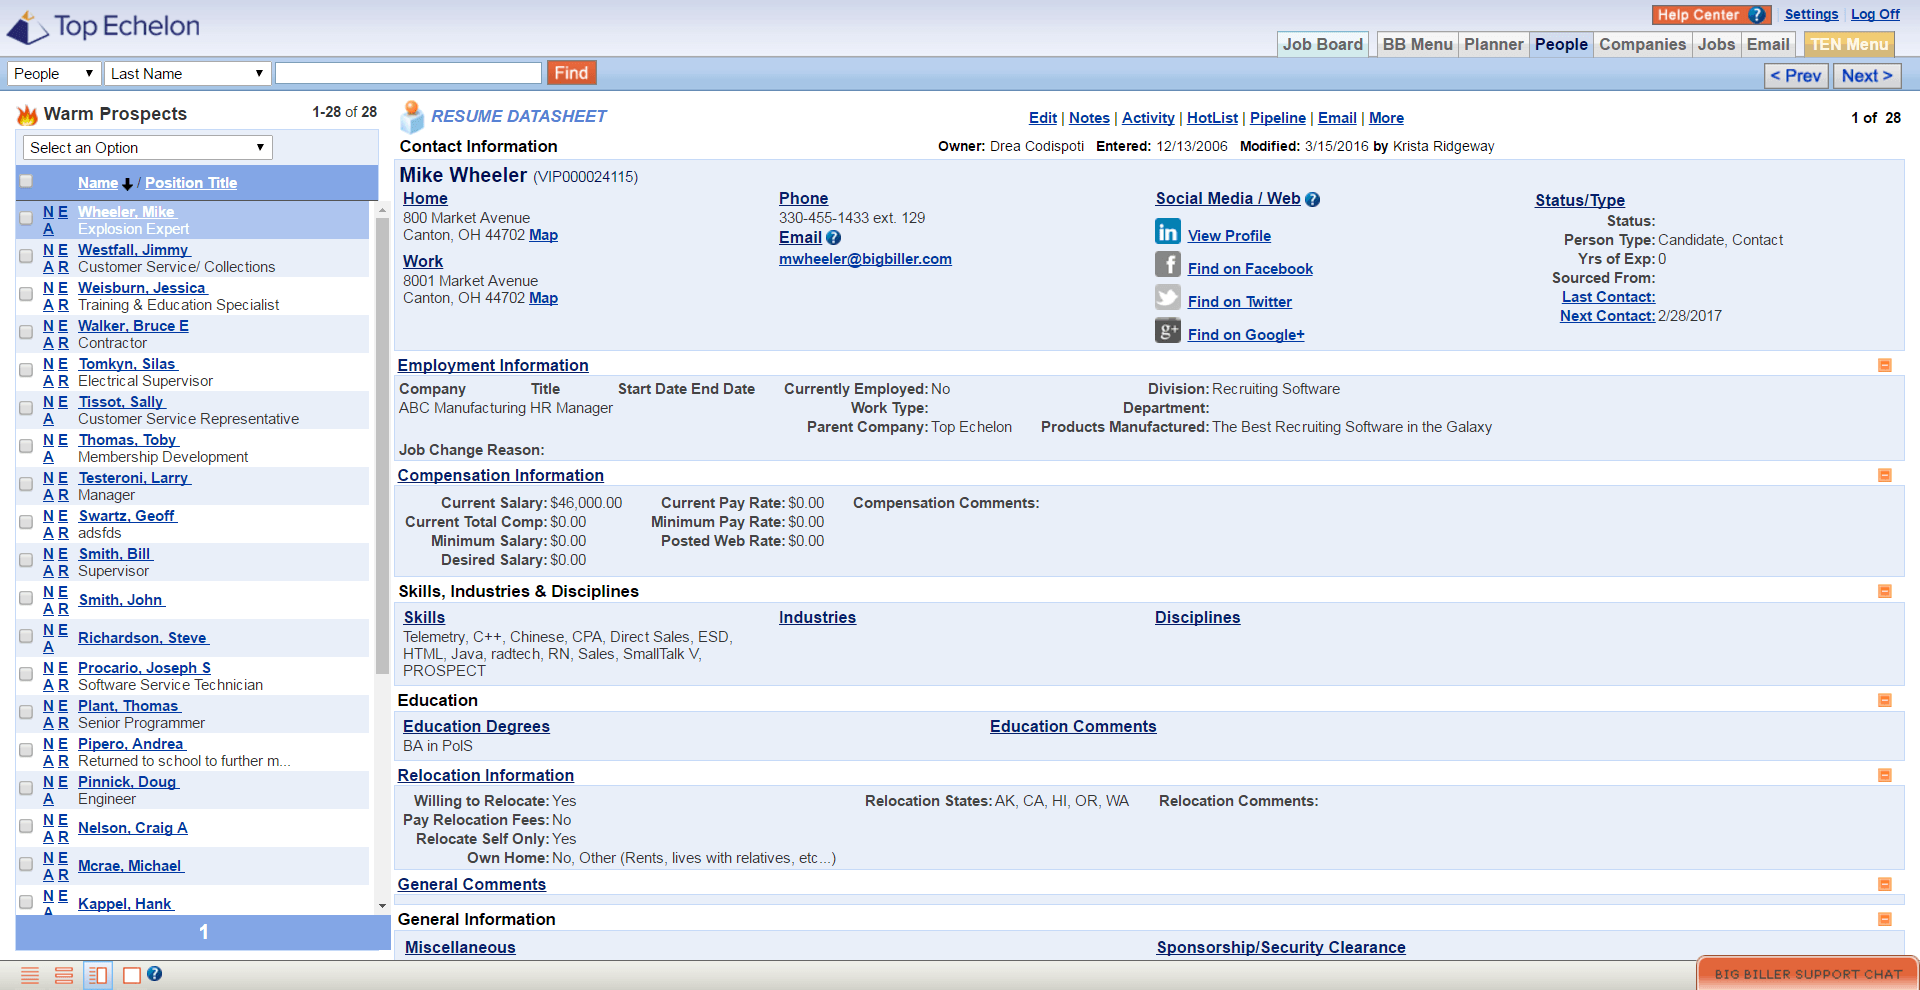Screen dimensions: 1920x990
Task: Switch to the Jobs tab
Action: click(x=1716, y=45)
